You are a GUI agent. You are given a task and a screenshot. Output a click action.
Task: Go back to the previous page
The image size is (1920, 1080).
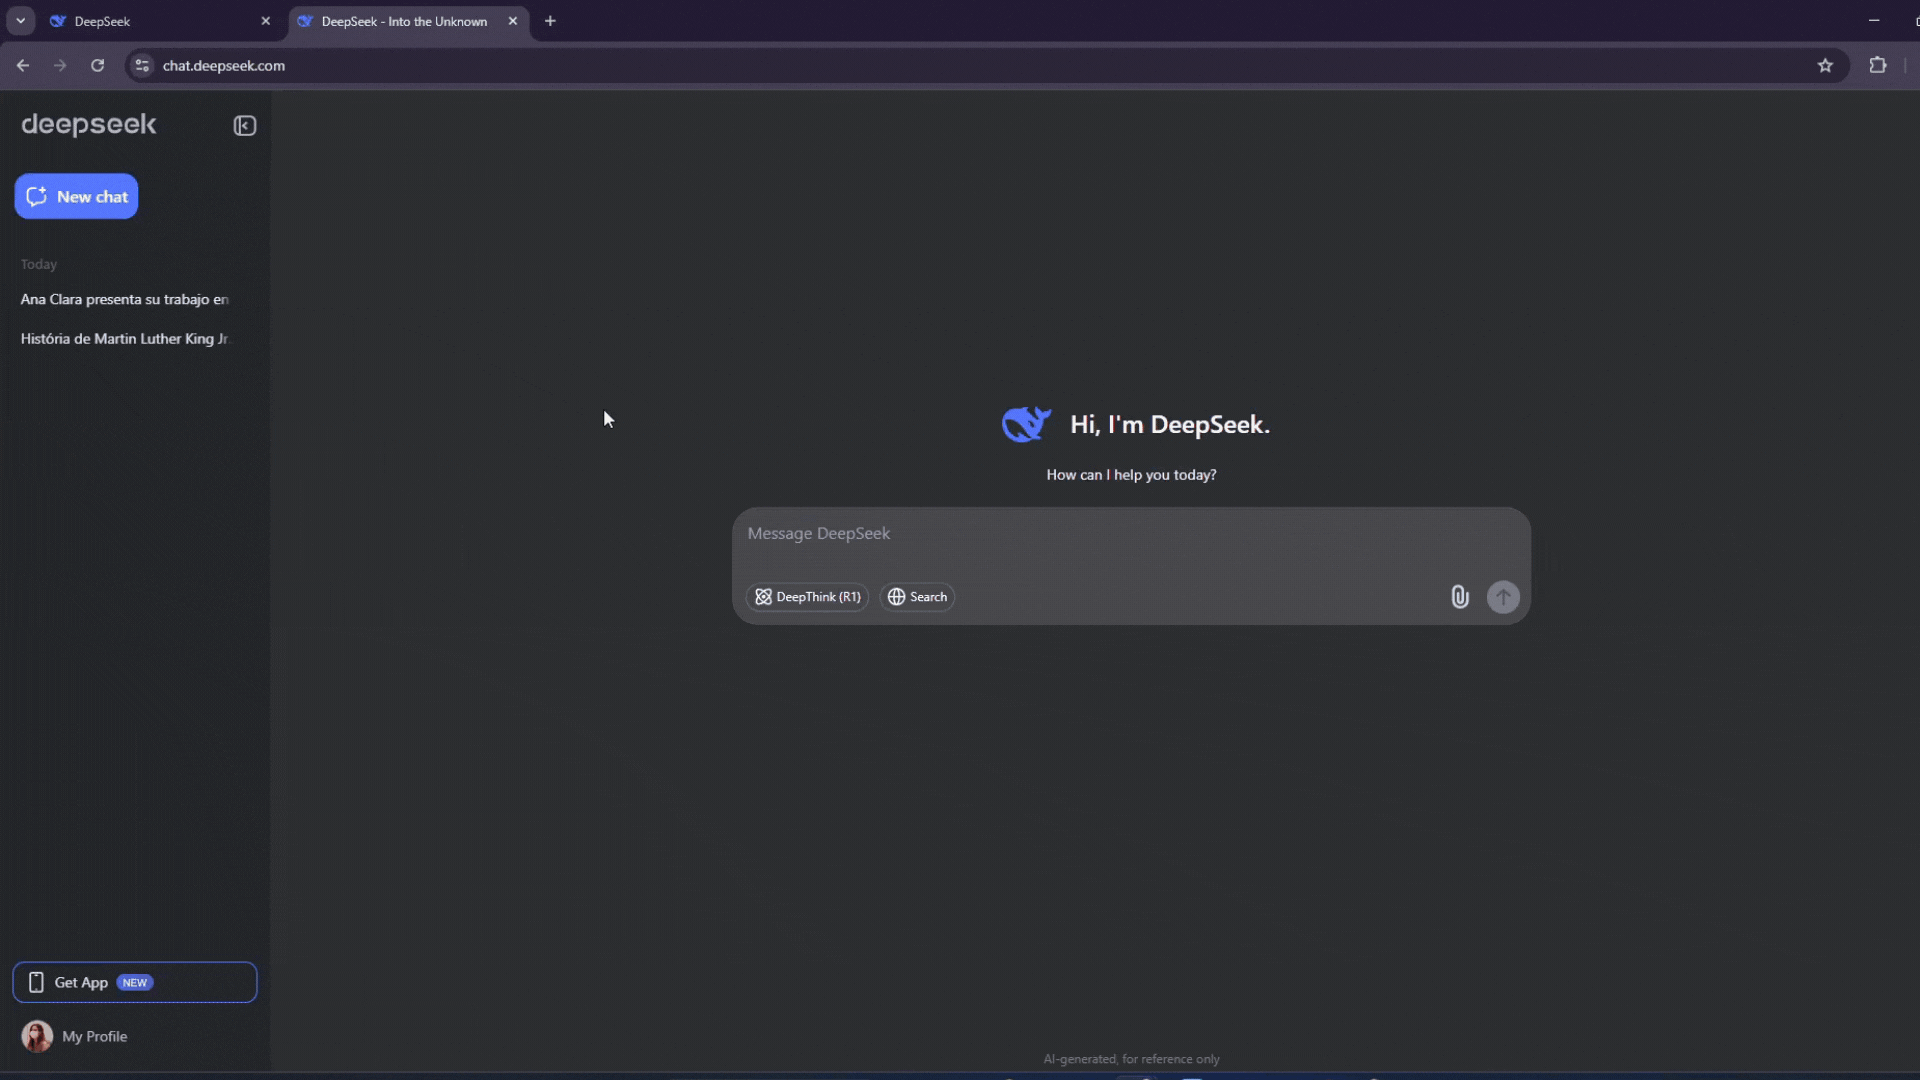[23, 65]
